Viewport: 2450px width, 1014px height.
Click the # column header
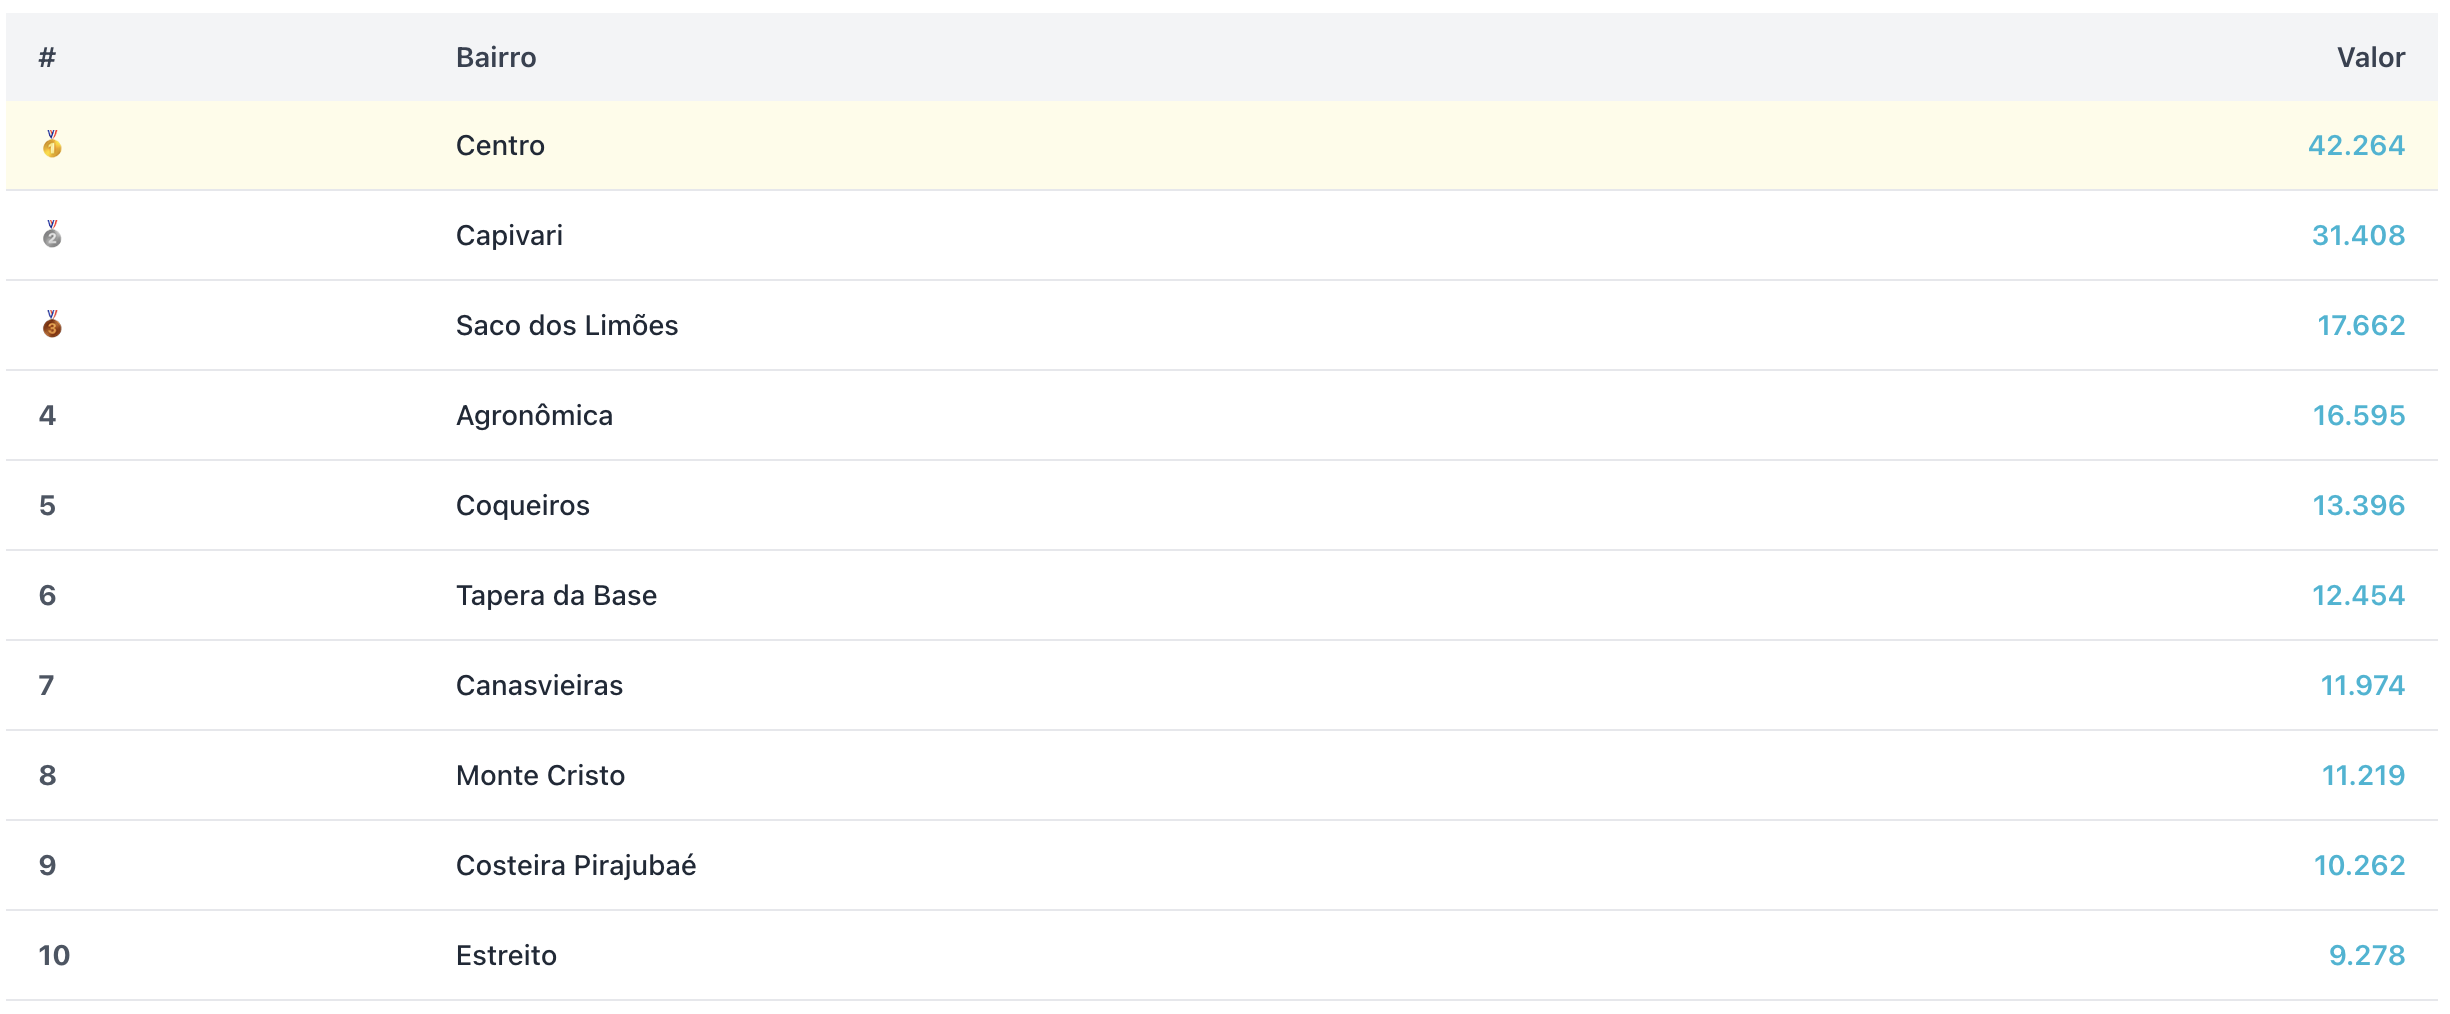47,57
